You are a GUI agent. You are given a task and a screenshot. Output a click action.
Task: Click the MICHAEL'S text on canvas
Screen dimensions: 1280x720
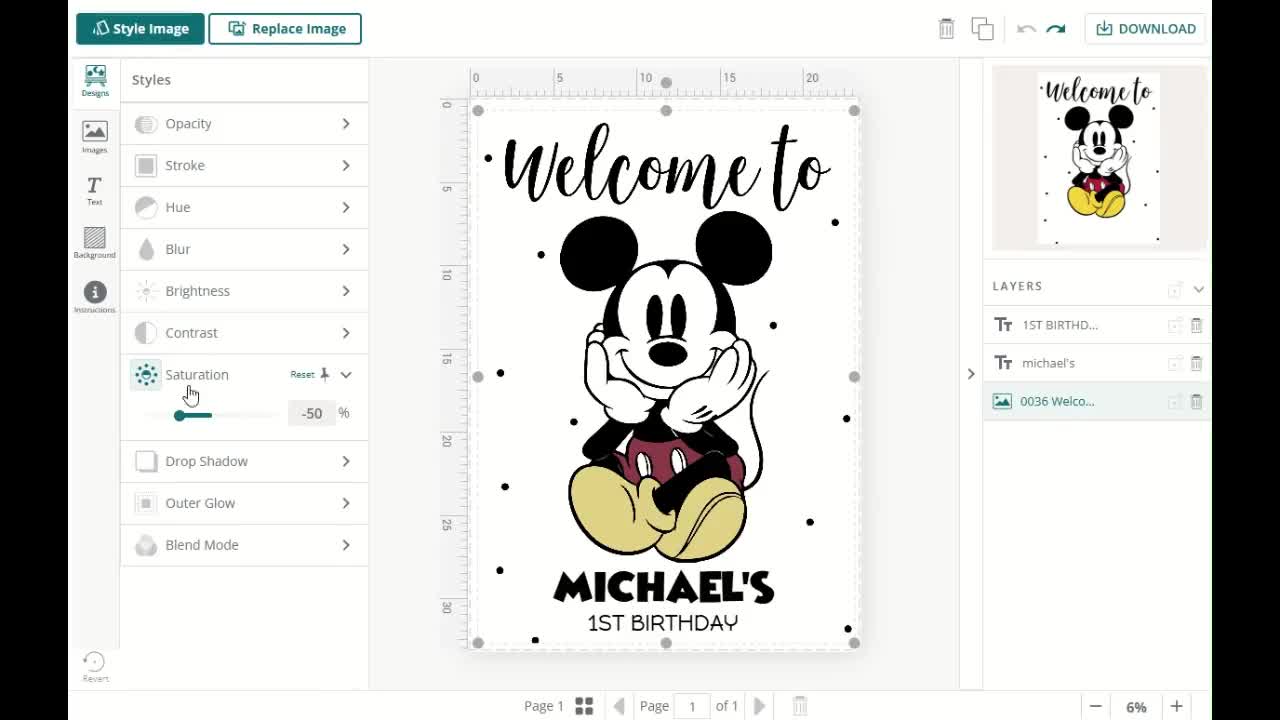pyautogui.click(x=664, y=587)
